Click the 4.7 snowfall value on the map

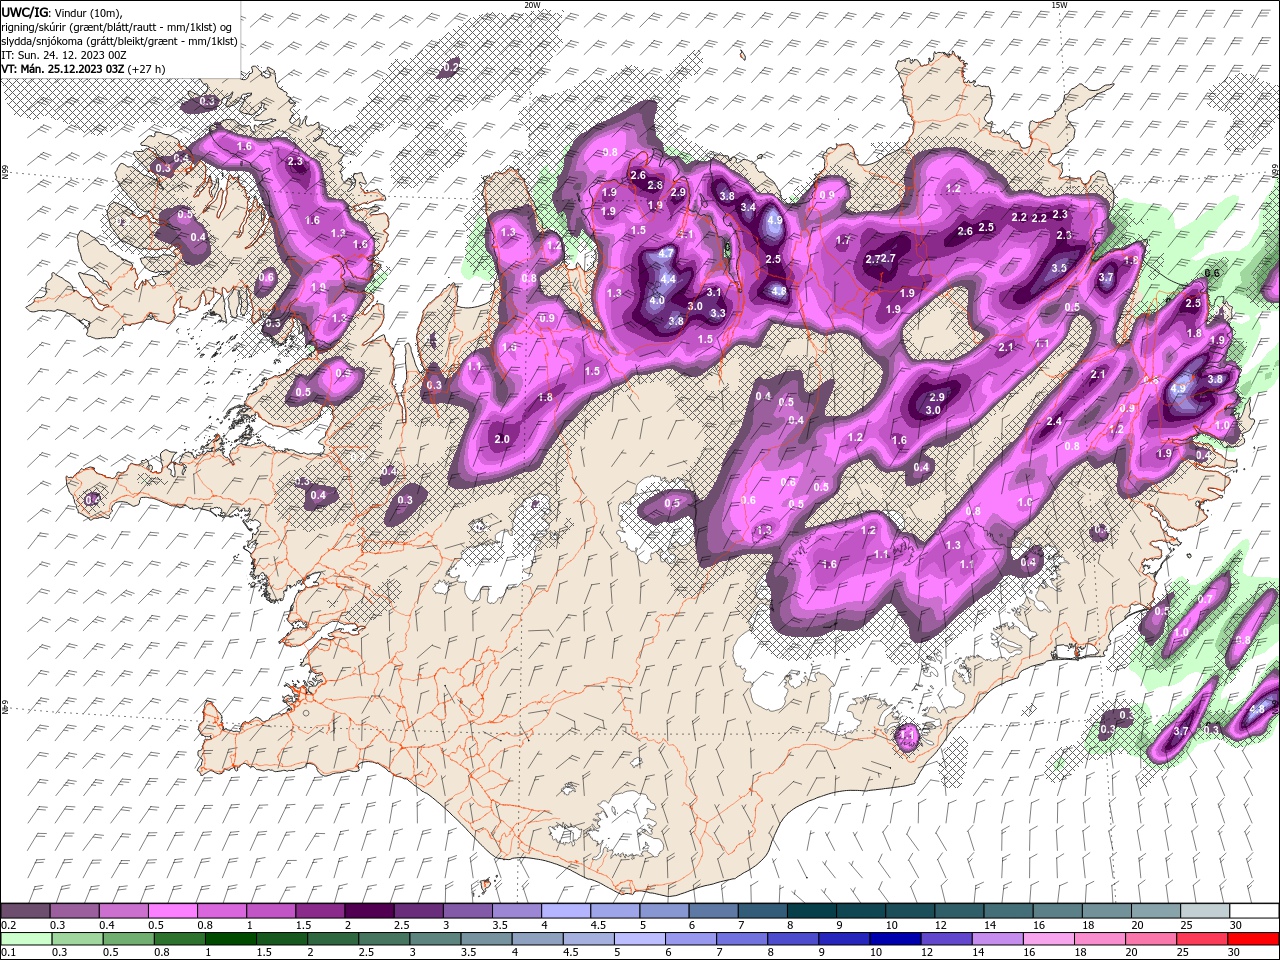(666, 254)
